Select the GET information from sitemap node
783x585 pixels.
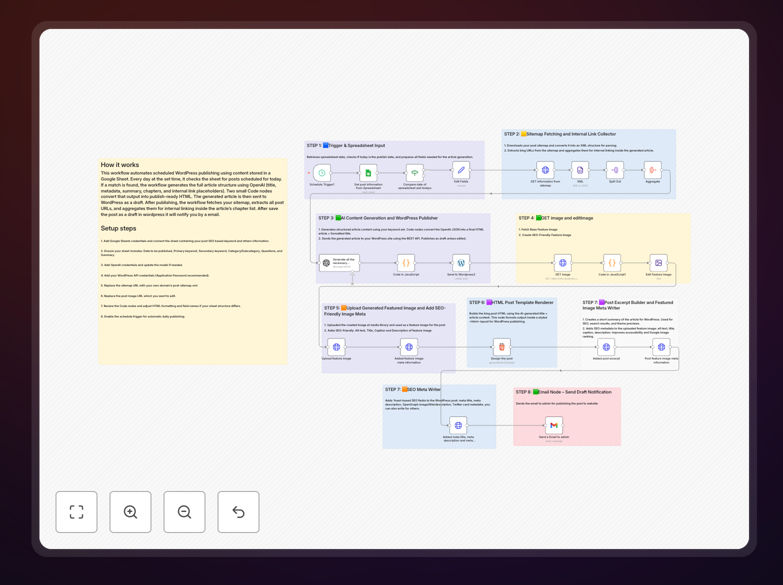545,170
